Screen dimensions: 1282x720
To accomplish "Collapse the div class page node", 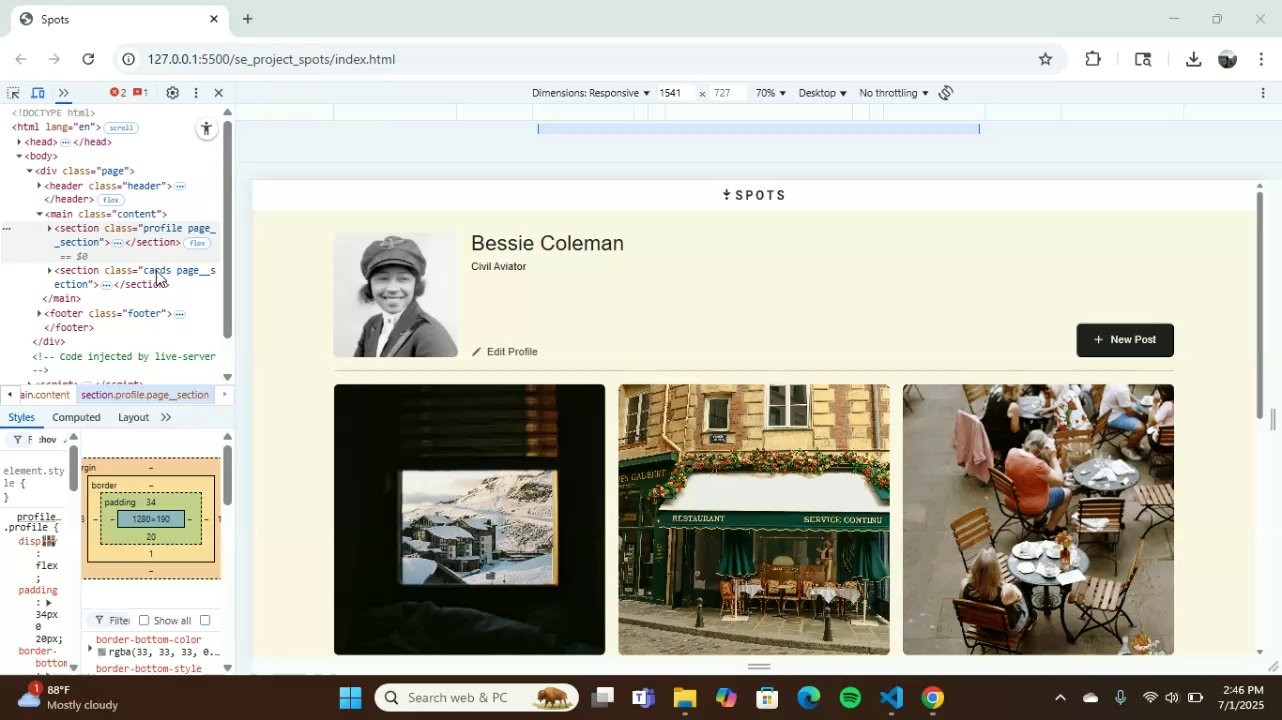I will pyautogui.click(x=29, y=171).
